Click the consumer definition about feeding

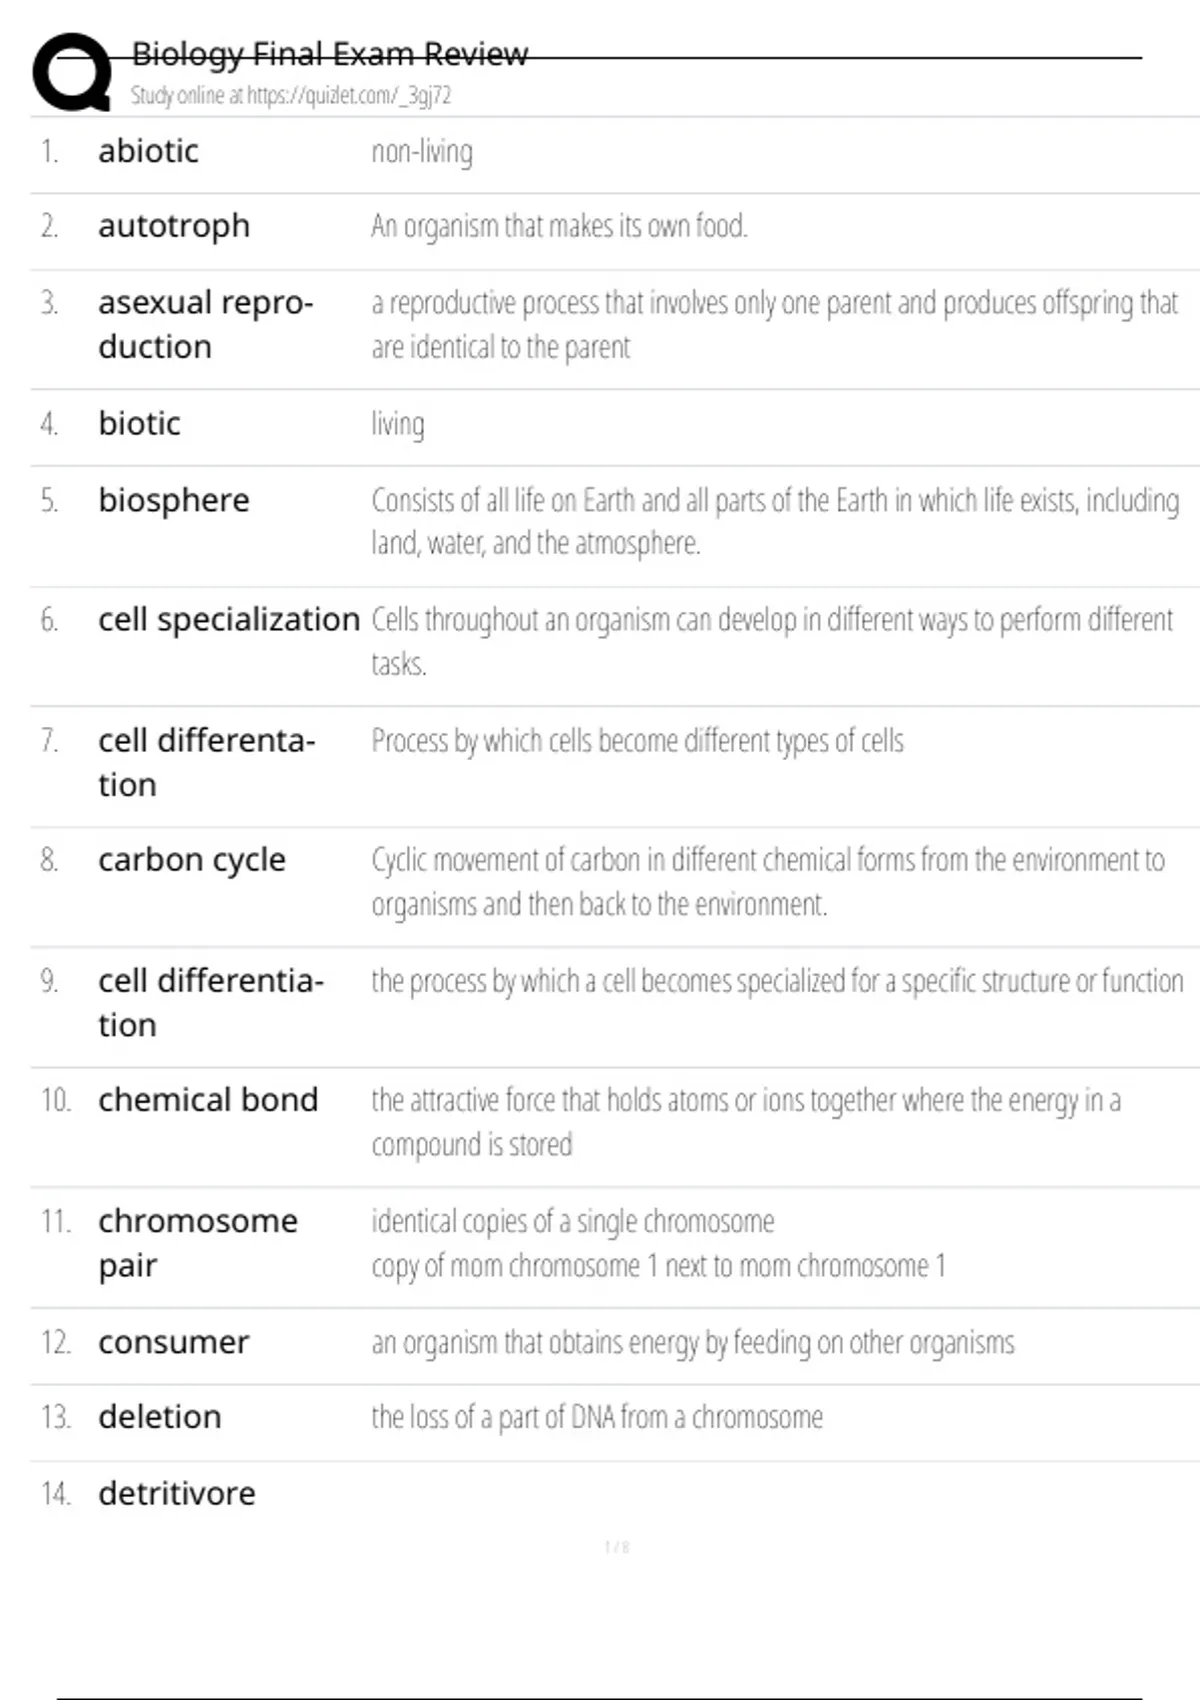click(x=692, y=1342)
